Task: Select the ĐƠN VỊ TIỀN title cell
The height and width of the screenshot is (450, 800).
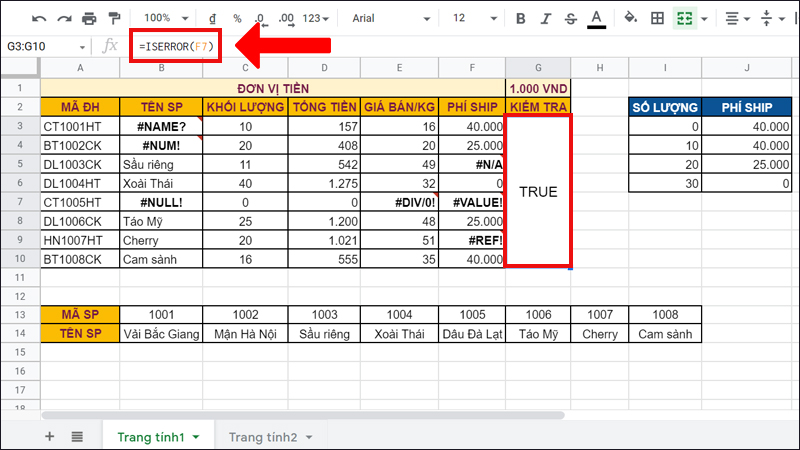Action: coord(273,88)
